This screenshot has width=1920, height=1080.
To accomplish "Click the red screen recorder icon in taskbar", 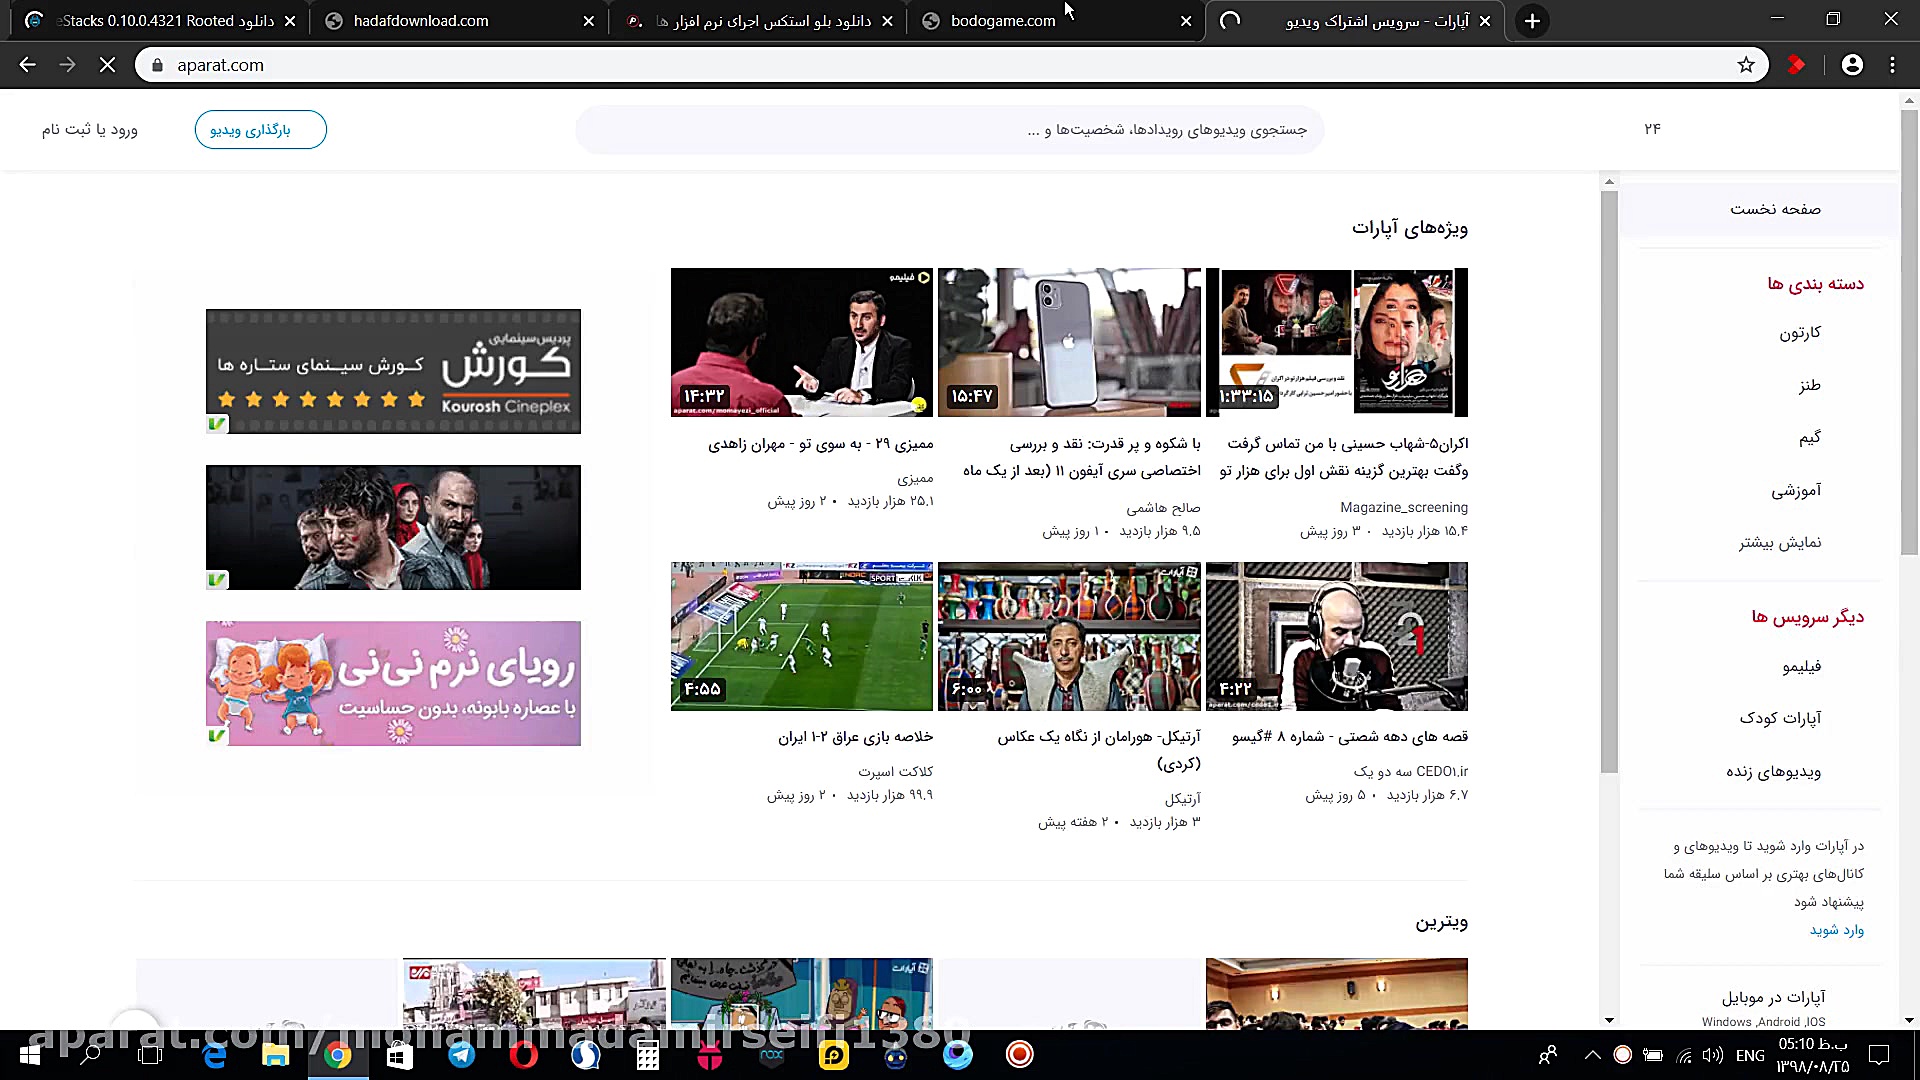I will click(x=1019, y=1054).
